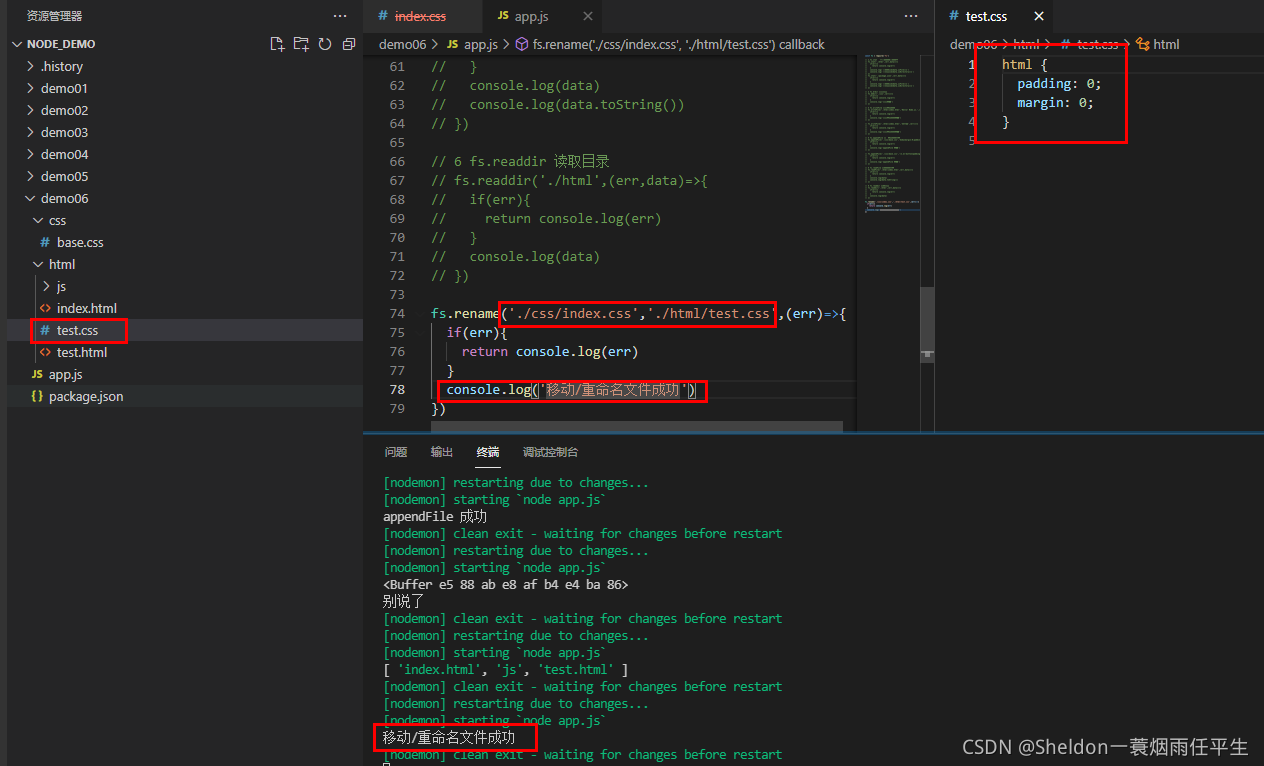
Task: Open test.html in the explorer
Action: [185, 352]
